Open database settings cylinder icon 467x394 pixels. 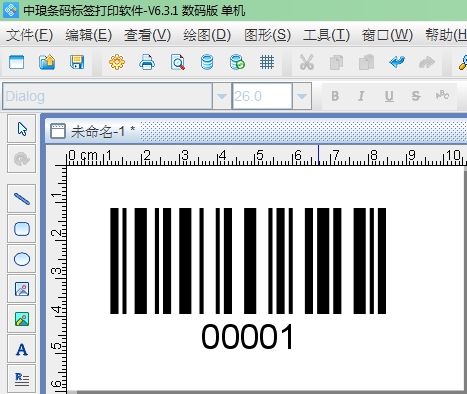pos(207,62)
